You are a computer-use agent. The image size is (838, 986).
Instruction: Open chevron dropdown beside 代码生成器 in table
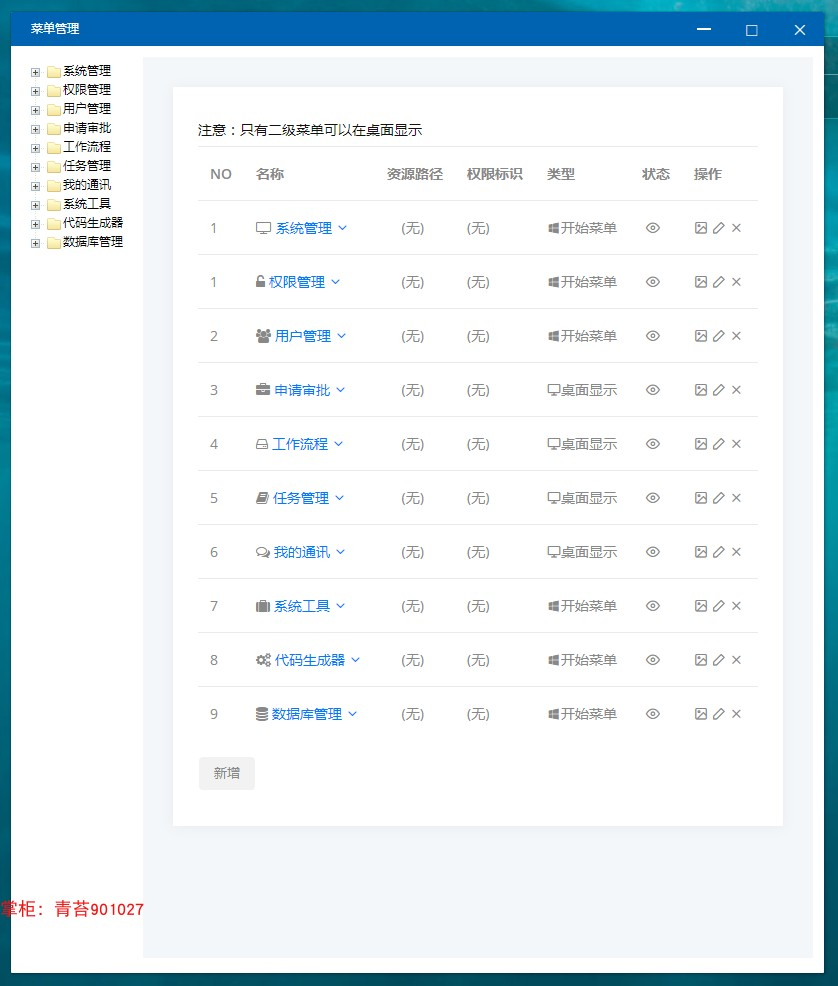coord(355,660)
